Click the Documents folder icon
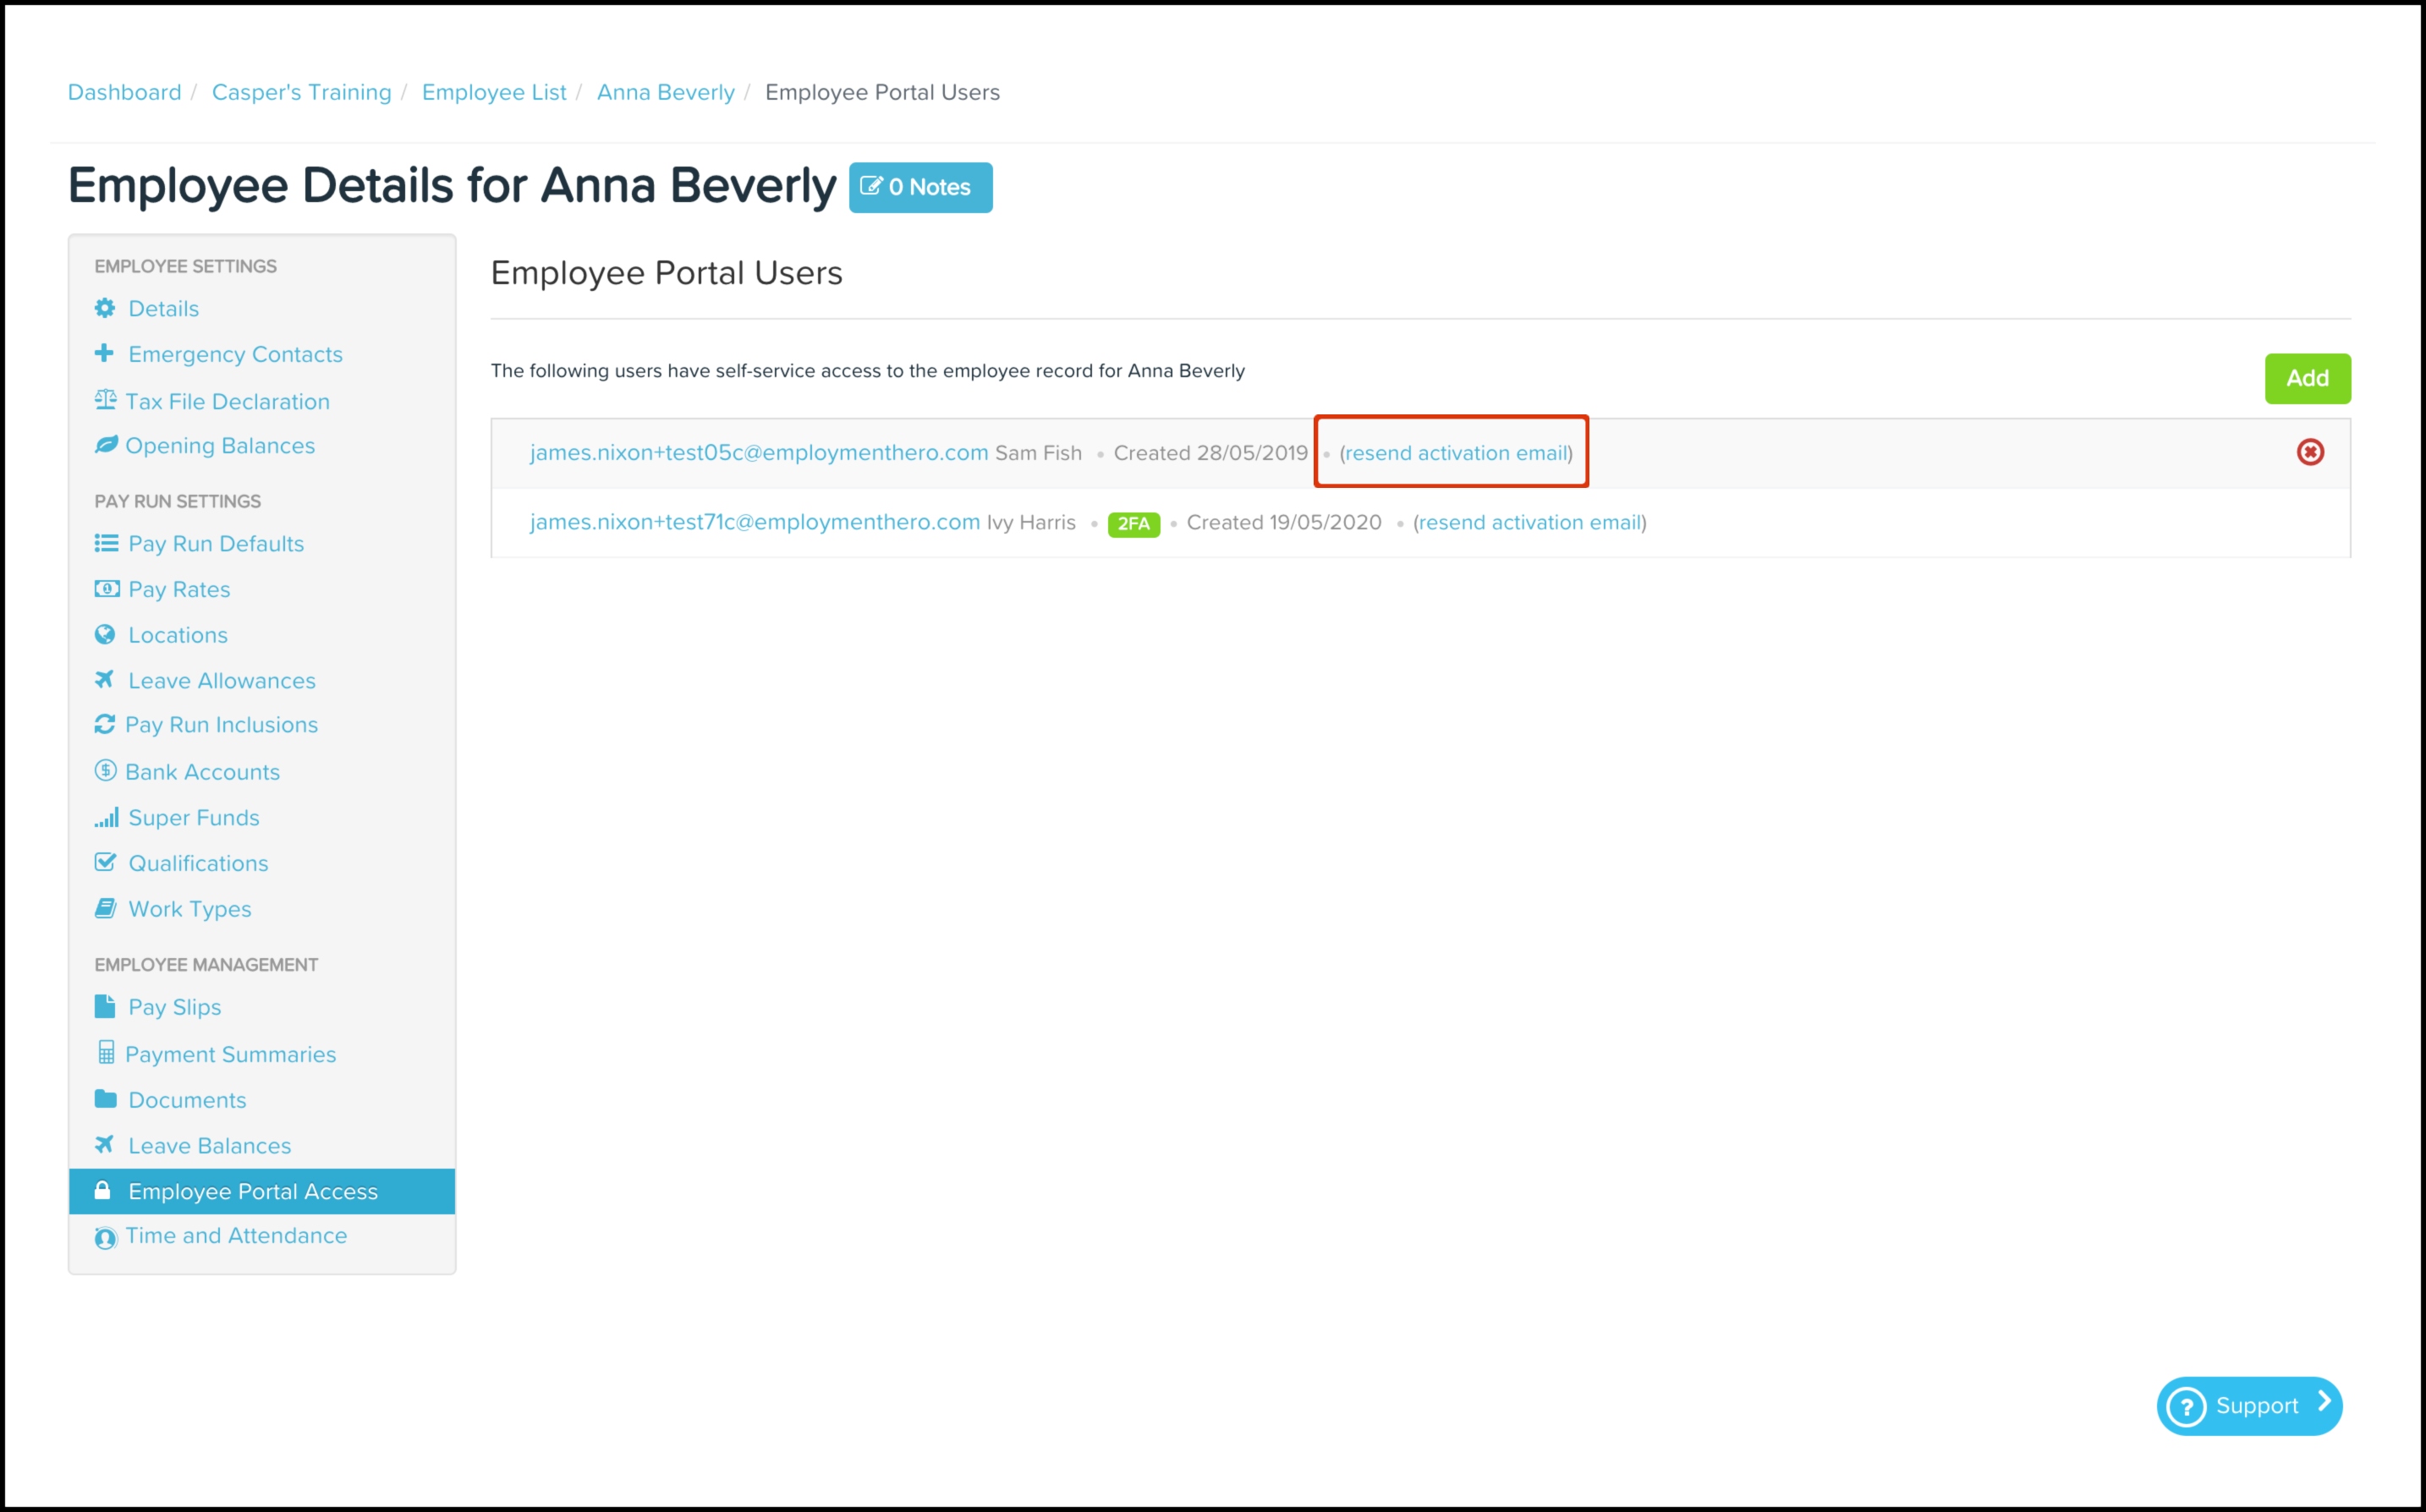Viewport: 2426px width, 1512px height. click(105, 1099)
